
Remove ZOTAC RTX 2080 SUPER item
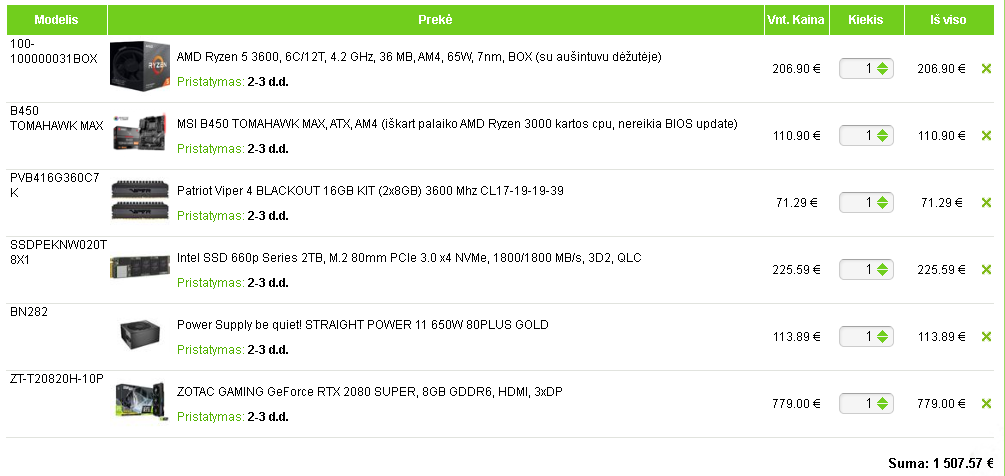[x=986, y=404]
